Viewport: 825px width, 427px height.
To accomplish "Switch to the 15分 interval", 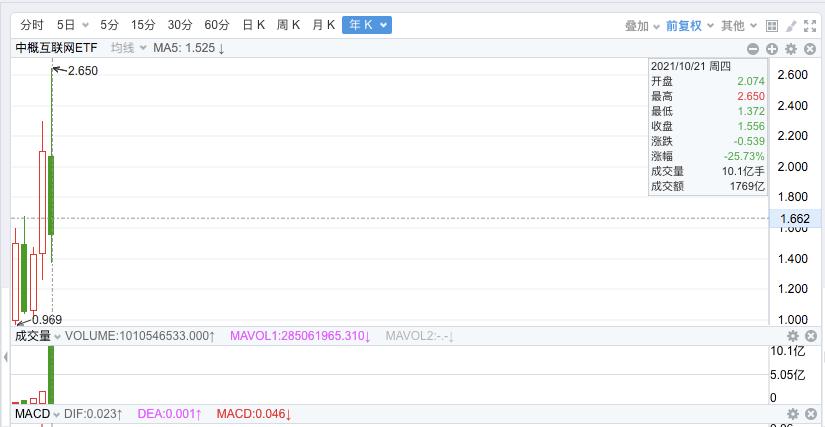I will [144, 25].
